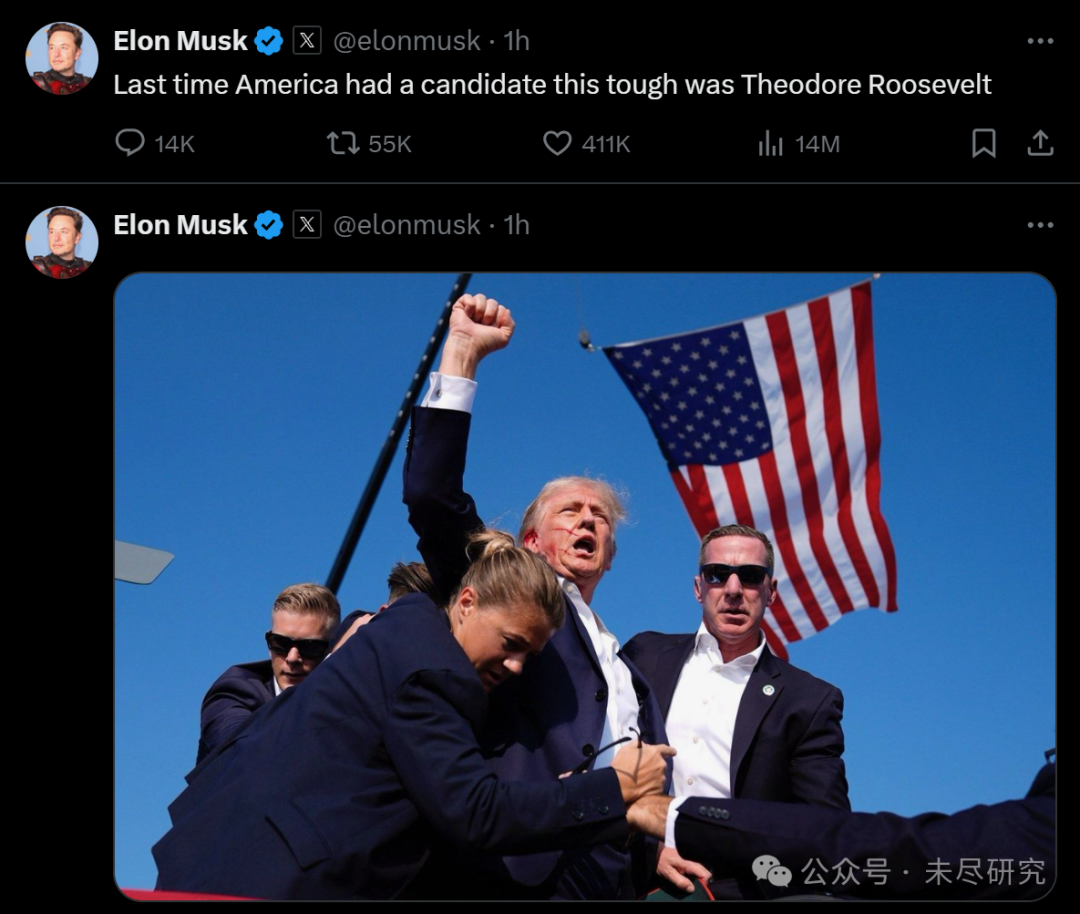Image resolution: width=1080 pixels, height=914 pixels.
Task: Click the X affiliation badge in second tweet
Action: tap(307, 225)
